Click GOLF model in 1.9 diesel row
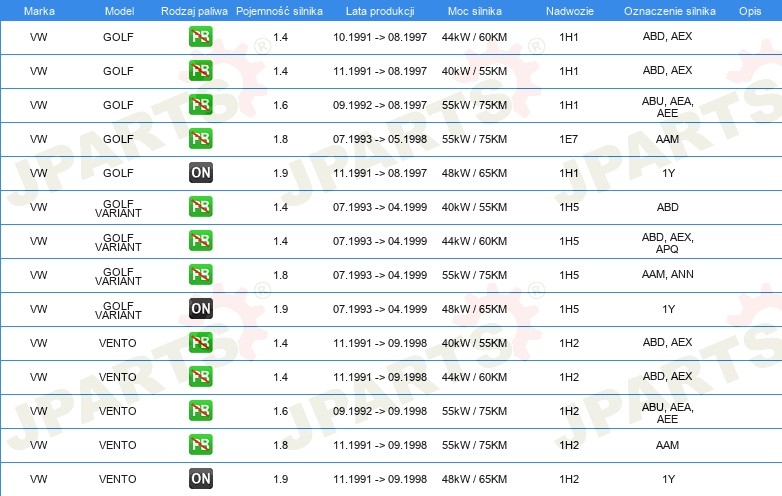The width and height of the screenshot is (782, 496). pyautogui.click(x=118, y=173)
